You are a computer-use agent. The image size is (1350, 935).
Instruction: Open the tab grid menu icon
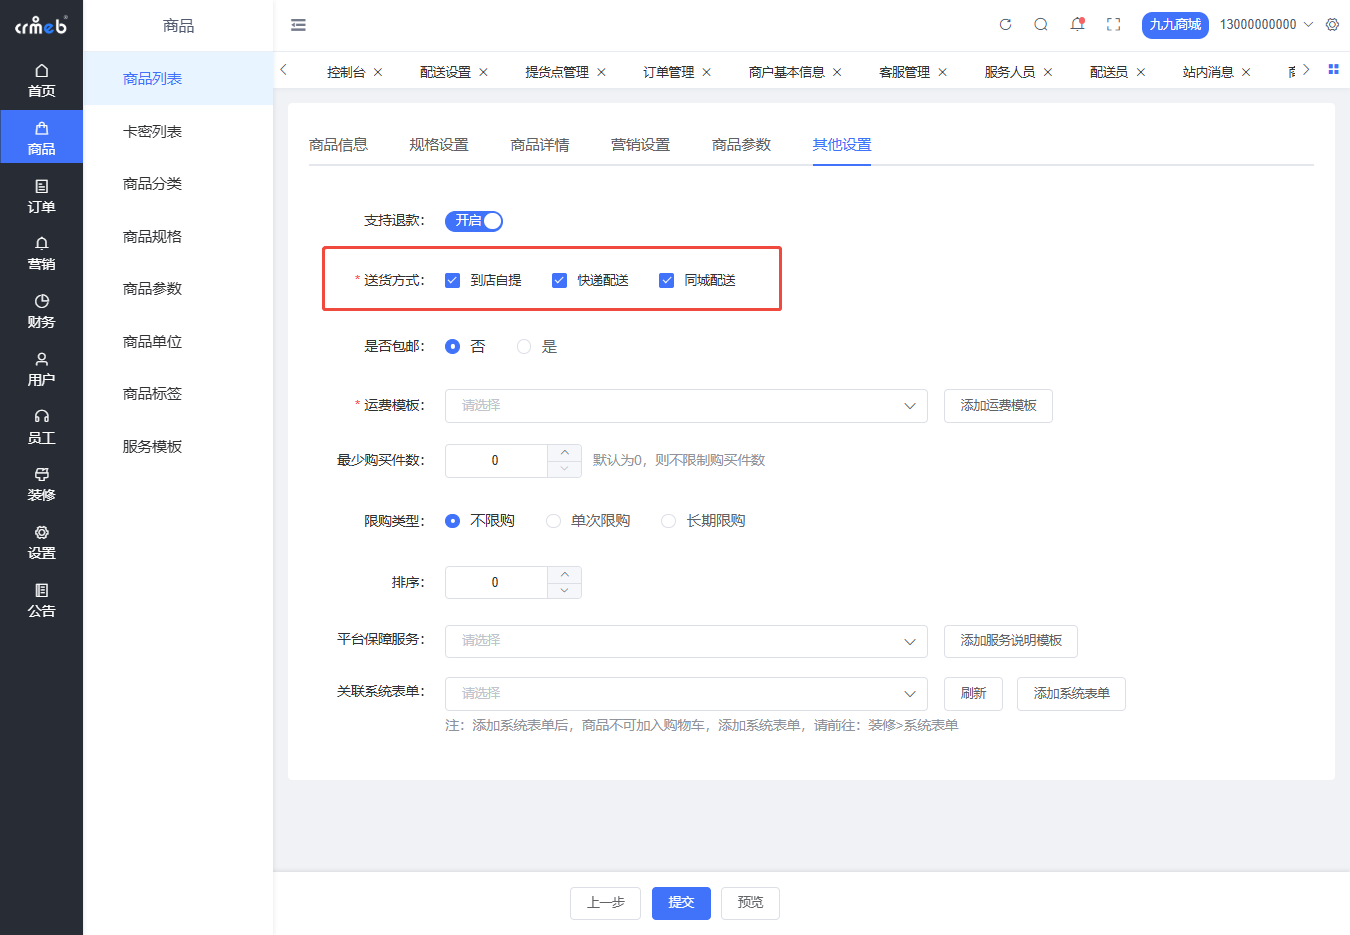pos(1333,70)
